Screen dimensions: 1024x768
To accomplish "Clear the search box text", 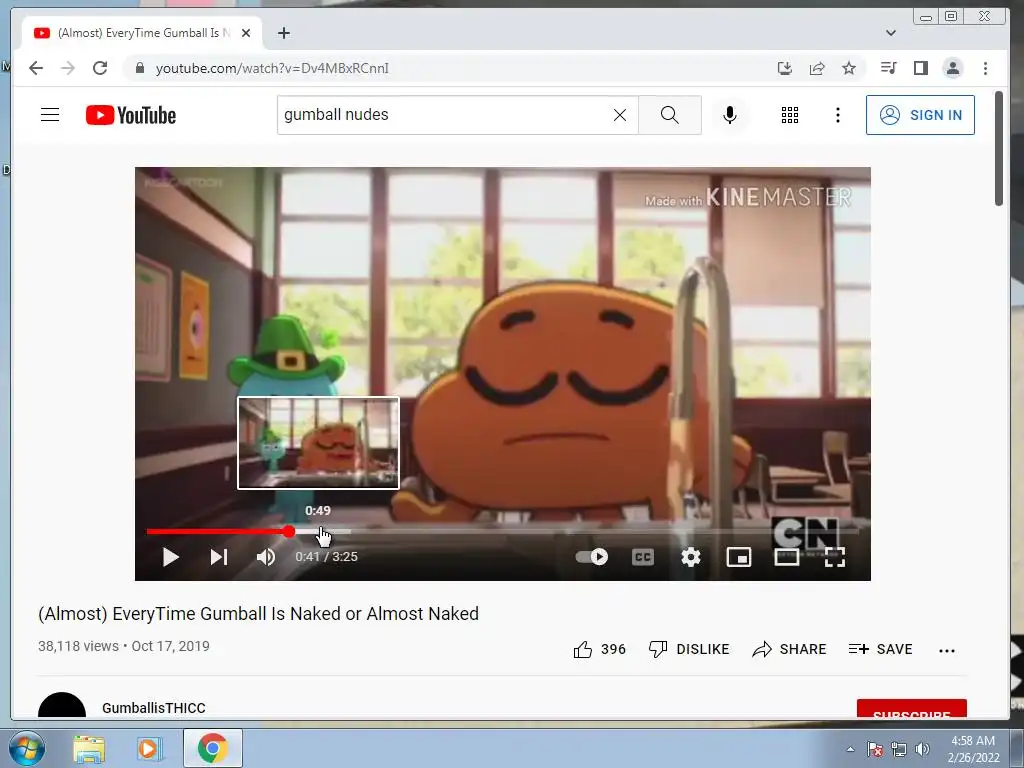I will point(620,115).
